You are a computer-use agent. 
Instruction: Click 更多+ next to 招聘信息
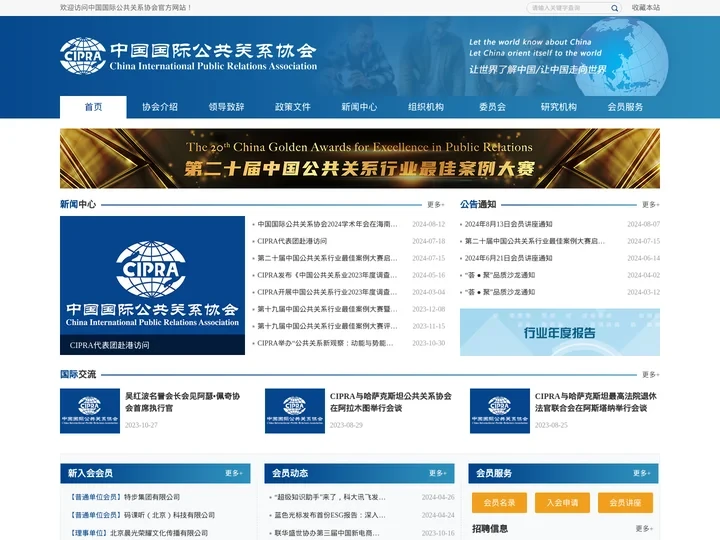pyautogui.click(x=644, y=529)
